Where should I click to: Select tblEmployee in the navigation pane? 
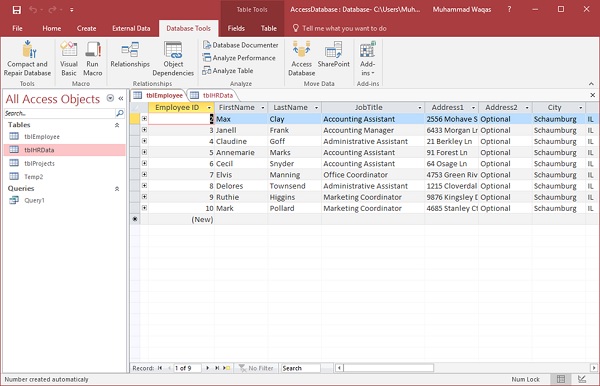(x=64, y=137)
